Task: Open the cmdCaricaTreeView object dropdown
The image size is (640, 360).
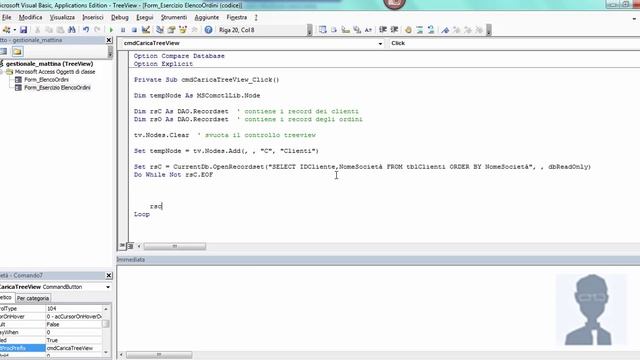Action: point(380,43)
